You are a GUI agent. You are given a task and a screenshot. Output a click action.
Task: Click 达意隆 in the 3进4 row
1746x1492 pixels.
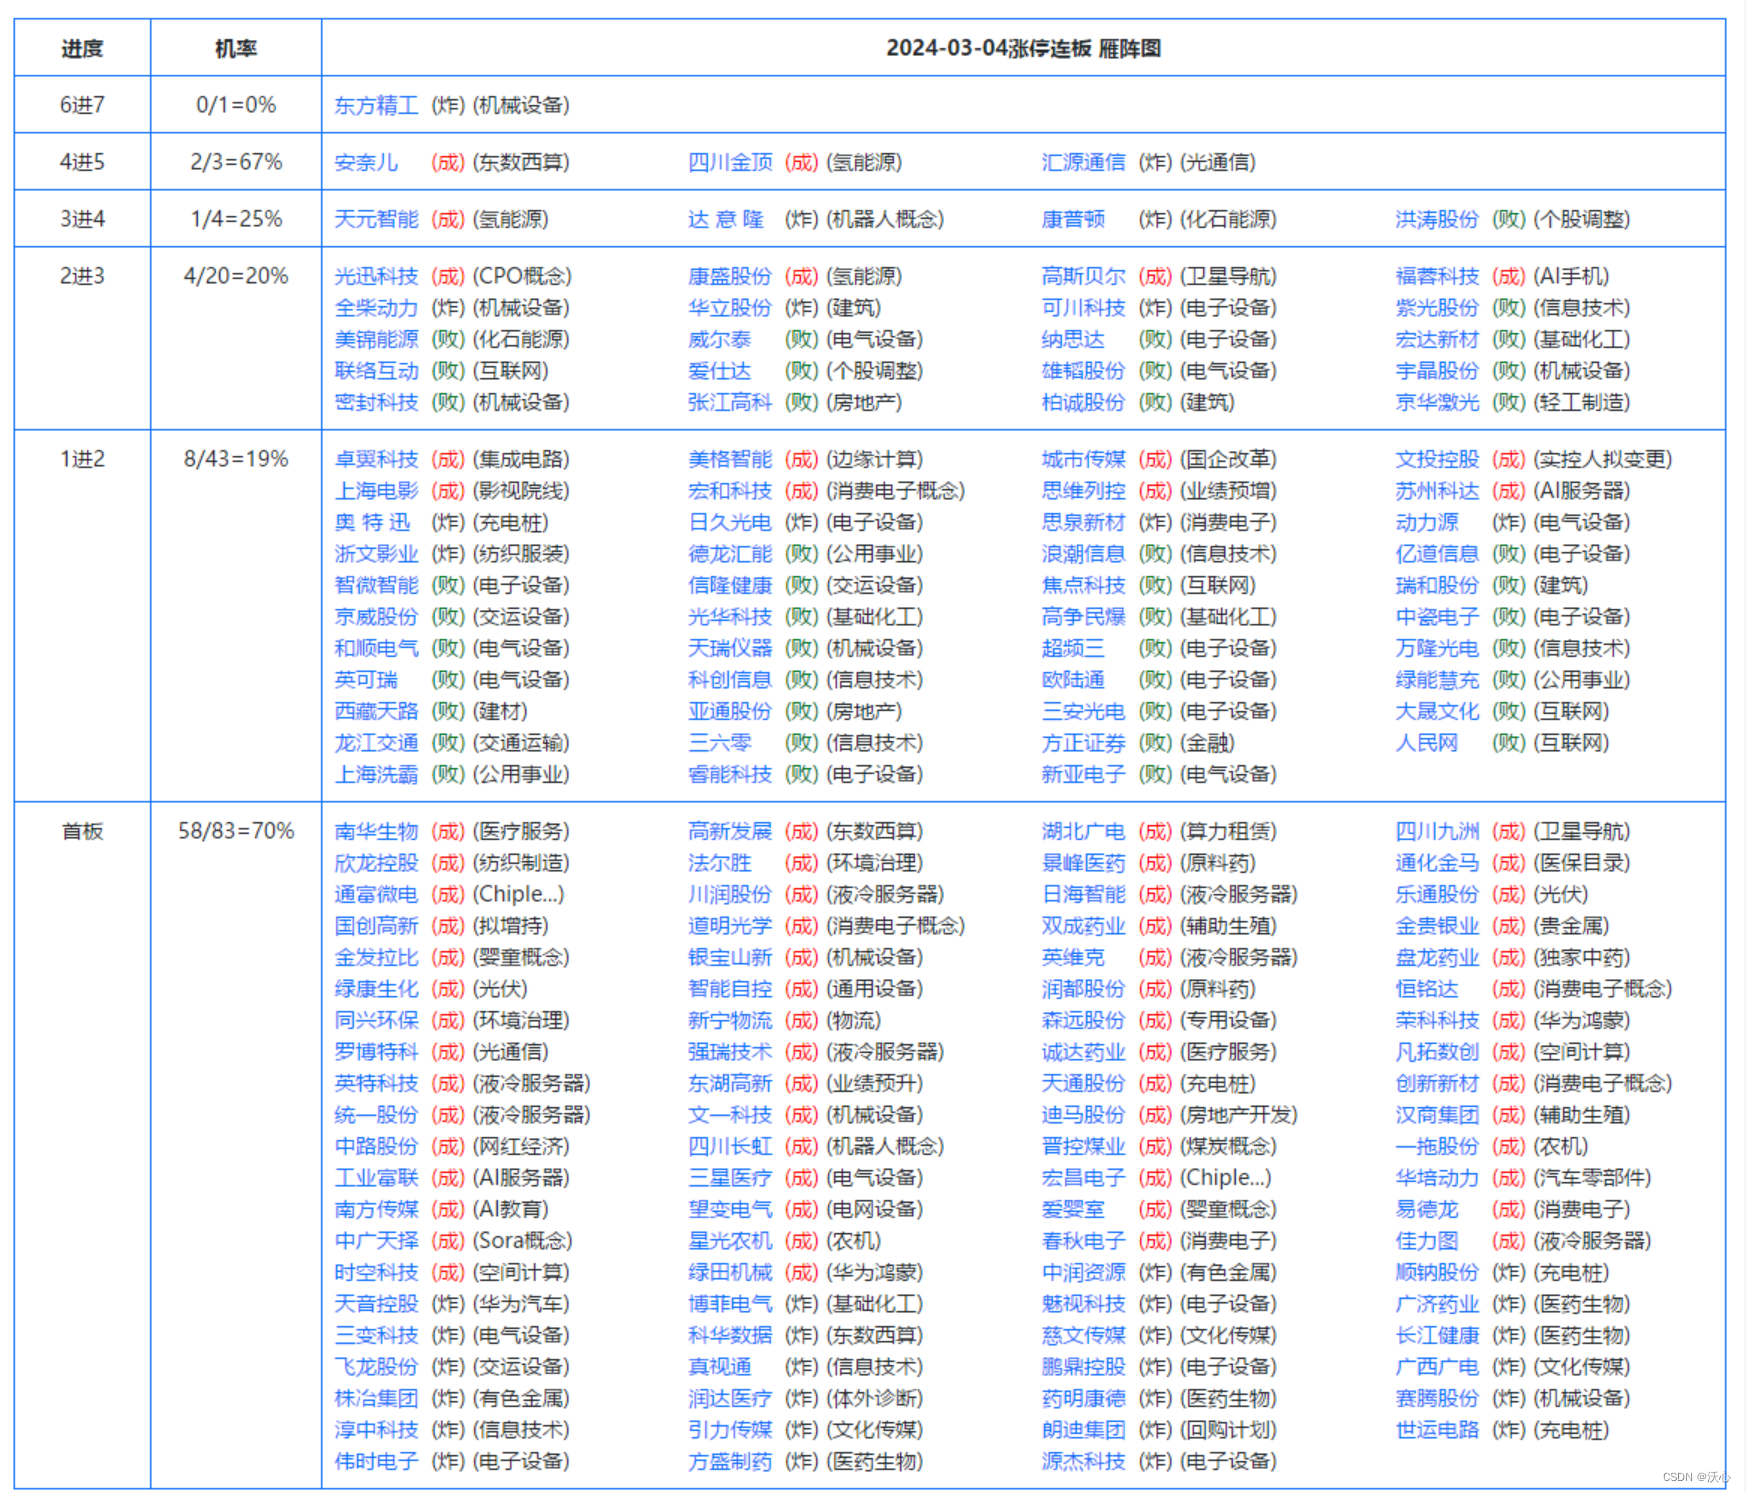pos(726,219)
